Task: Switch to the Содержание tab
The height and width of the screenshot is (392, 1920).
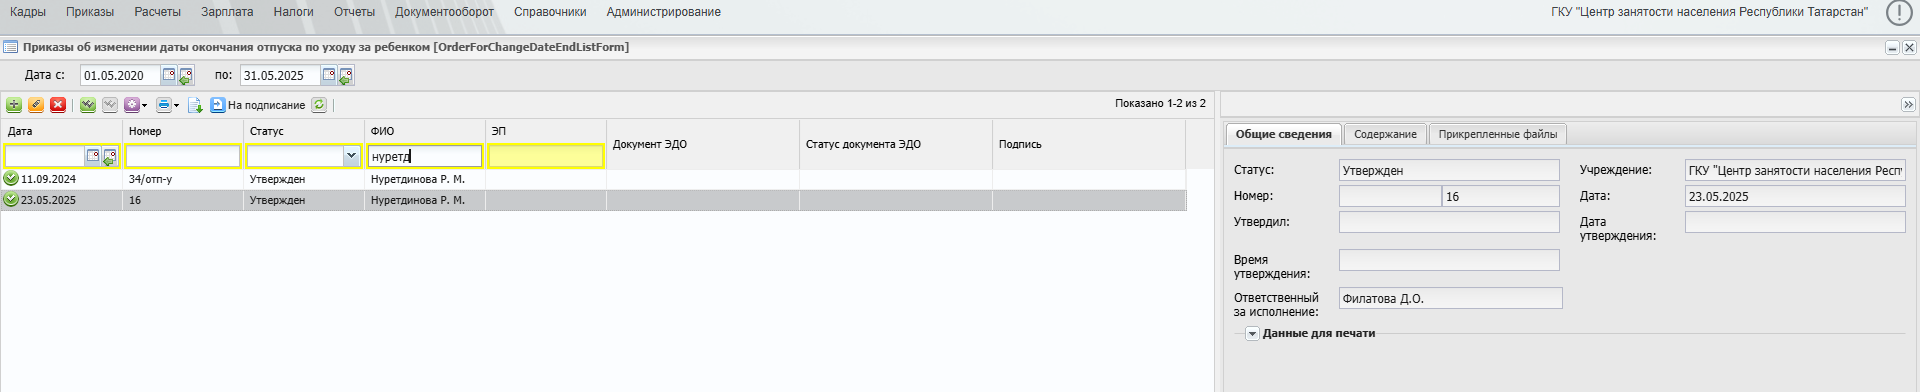Action: (1385, 134)
